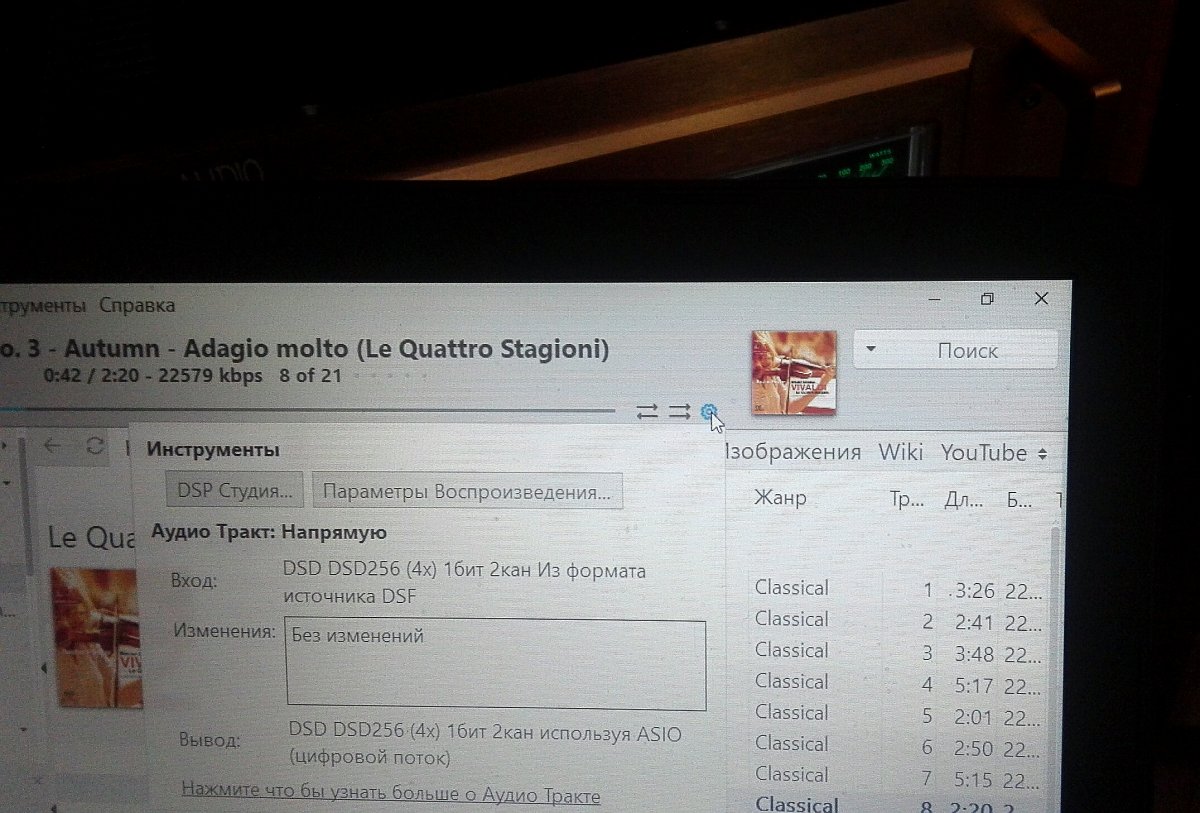Click inside the Изменения text box
Screen dimensions: 1200x813
(x=496, y=664)
